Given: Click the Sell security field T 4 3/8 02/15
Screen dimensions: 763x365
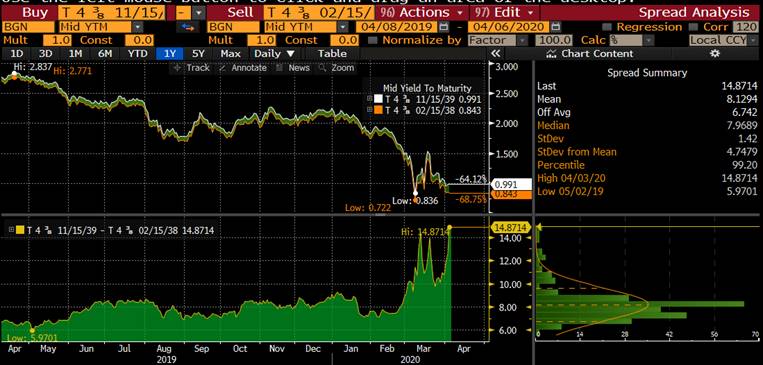Looking at the screenshot, I should pyautogui.click(x=320, y=12).
